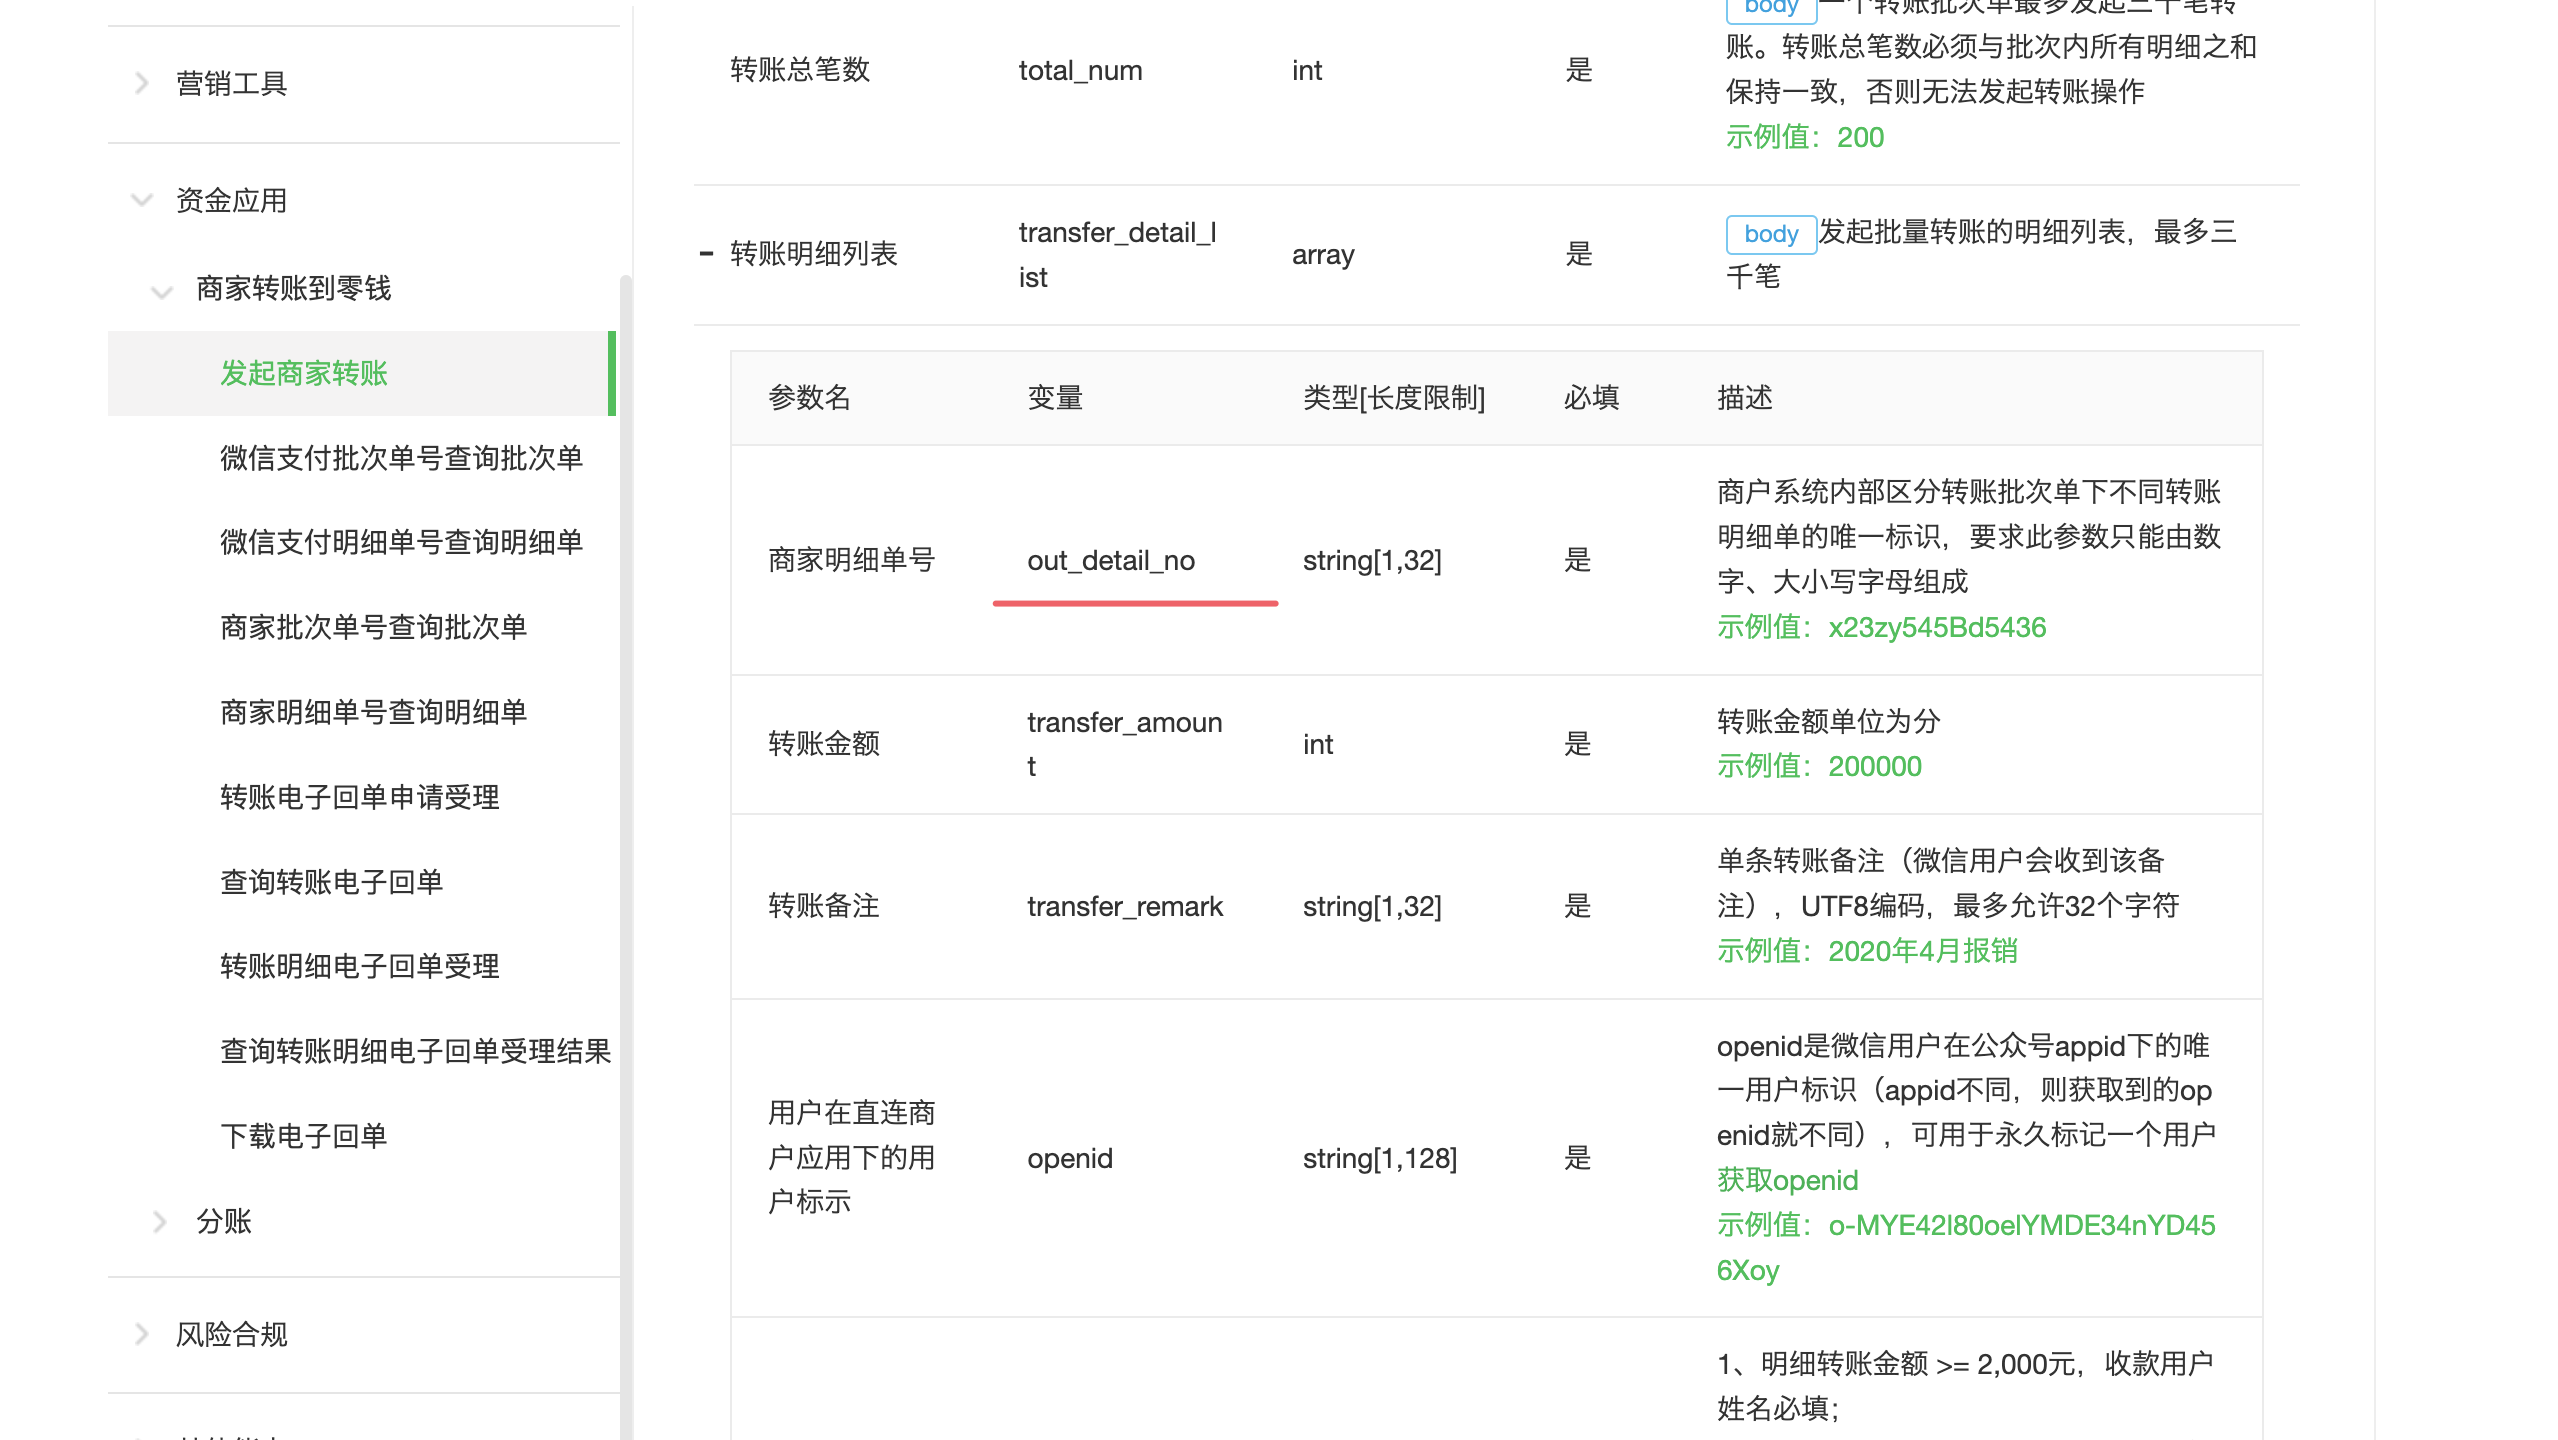Viewport: 2558px width, 1440px height.
Task: Expand the 营销工具 section chevron
Action: point(142,83)
